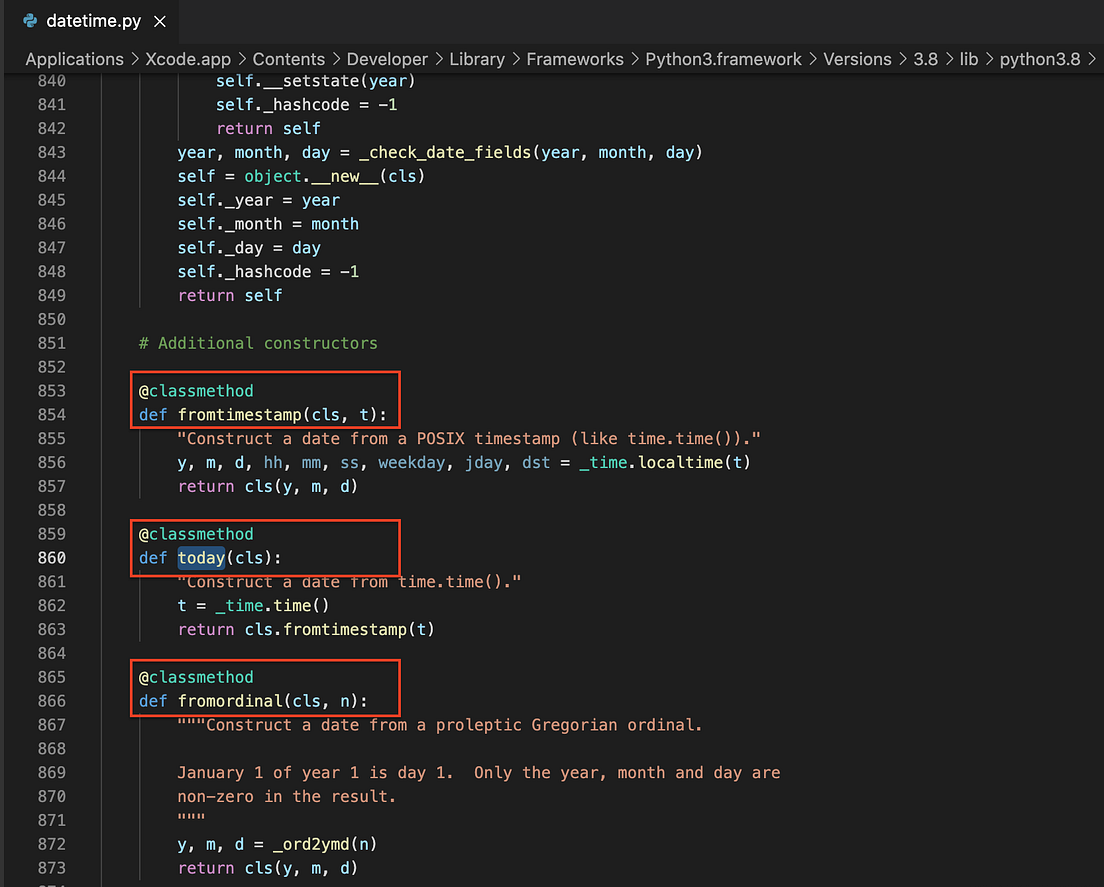Close the datetime.py tab
1104x887 pixels.
pyautogui.click(x=160, y=19)
